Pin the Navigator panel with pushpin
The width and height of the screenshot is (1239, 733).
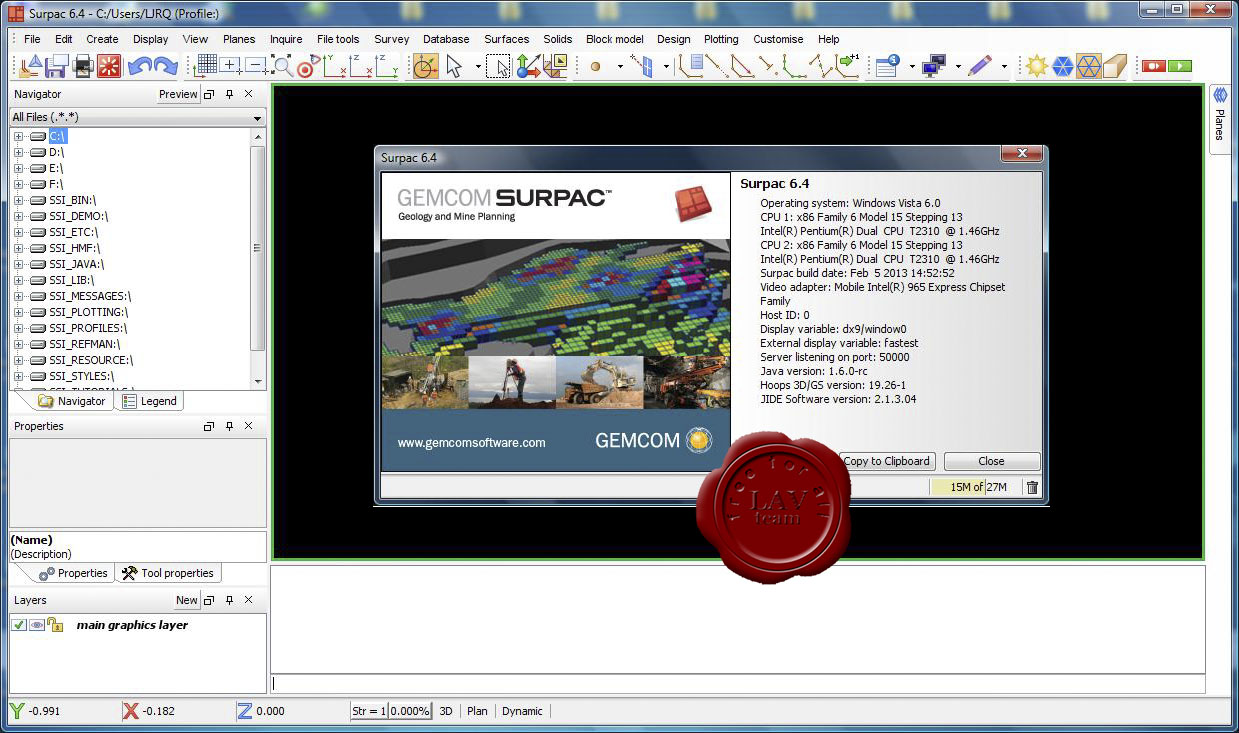(229, 94)
